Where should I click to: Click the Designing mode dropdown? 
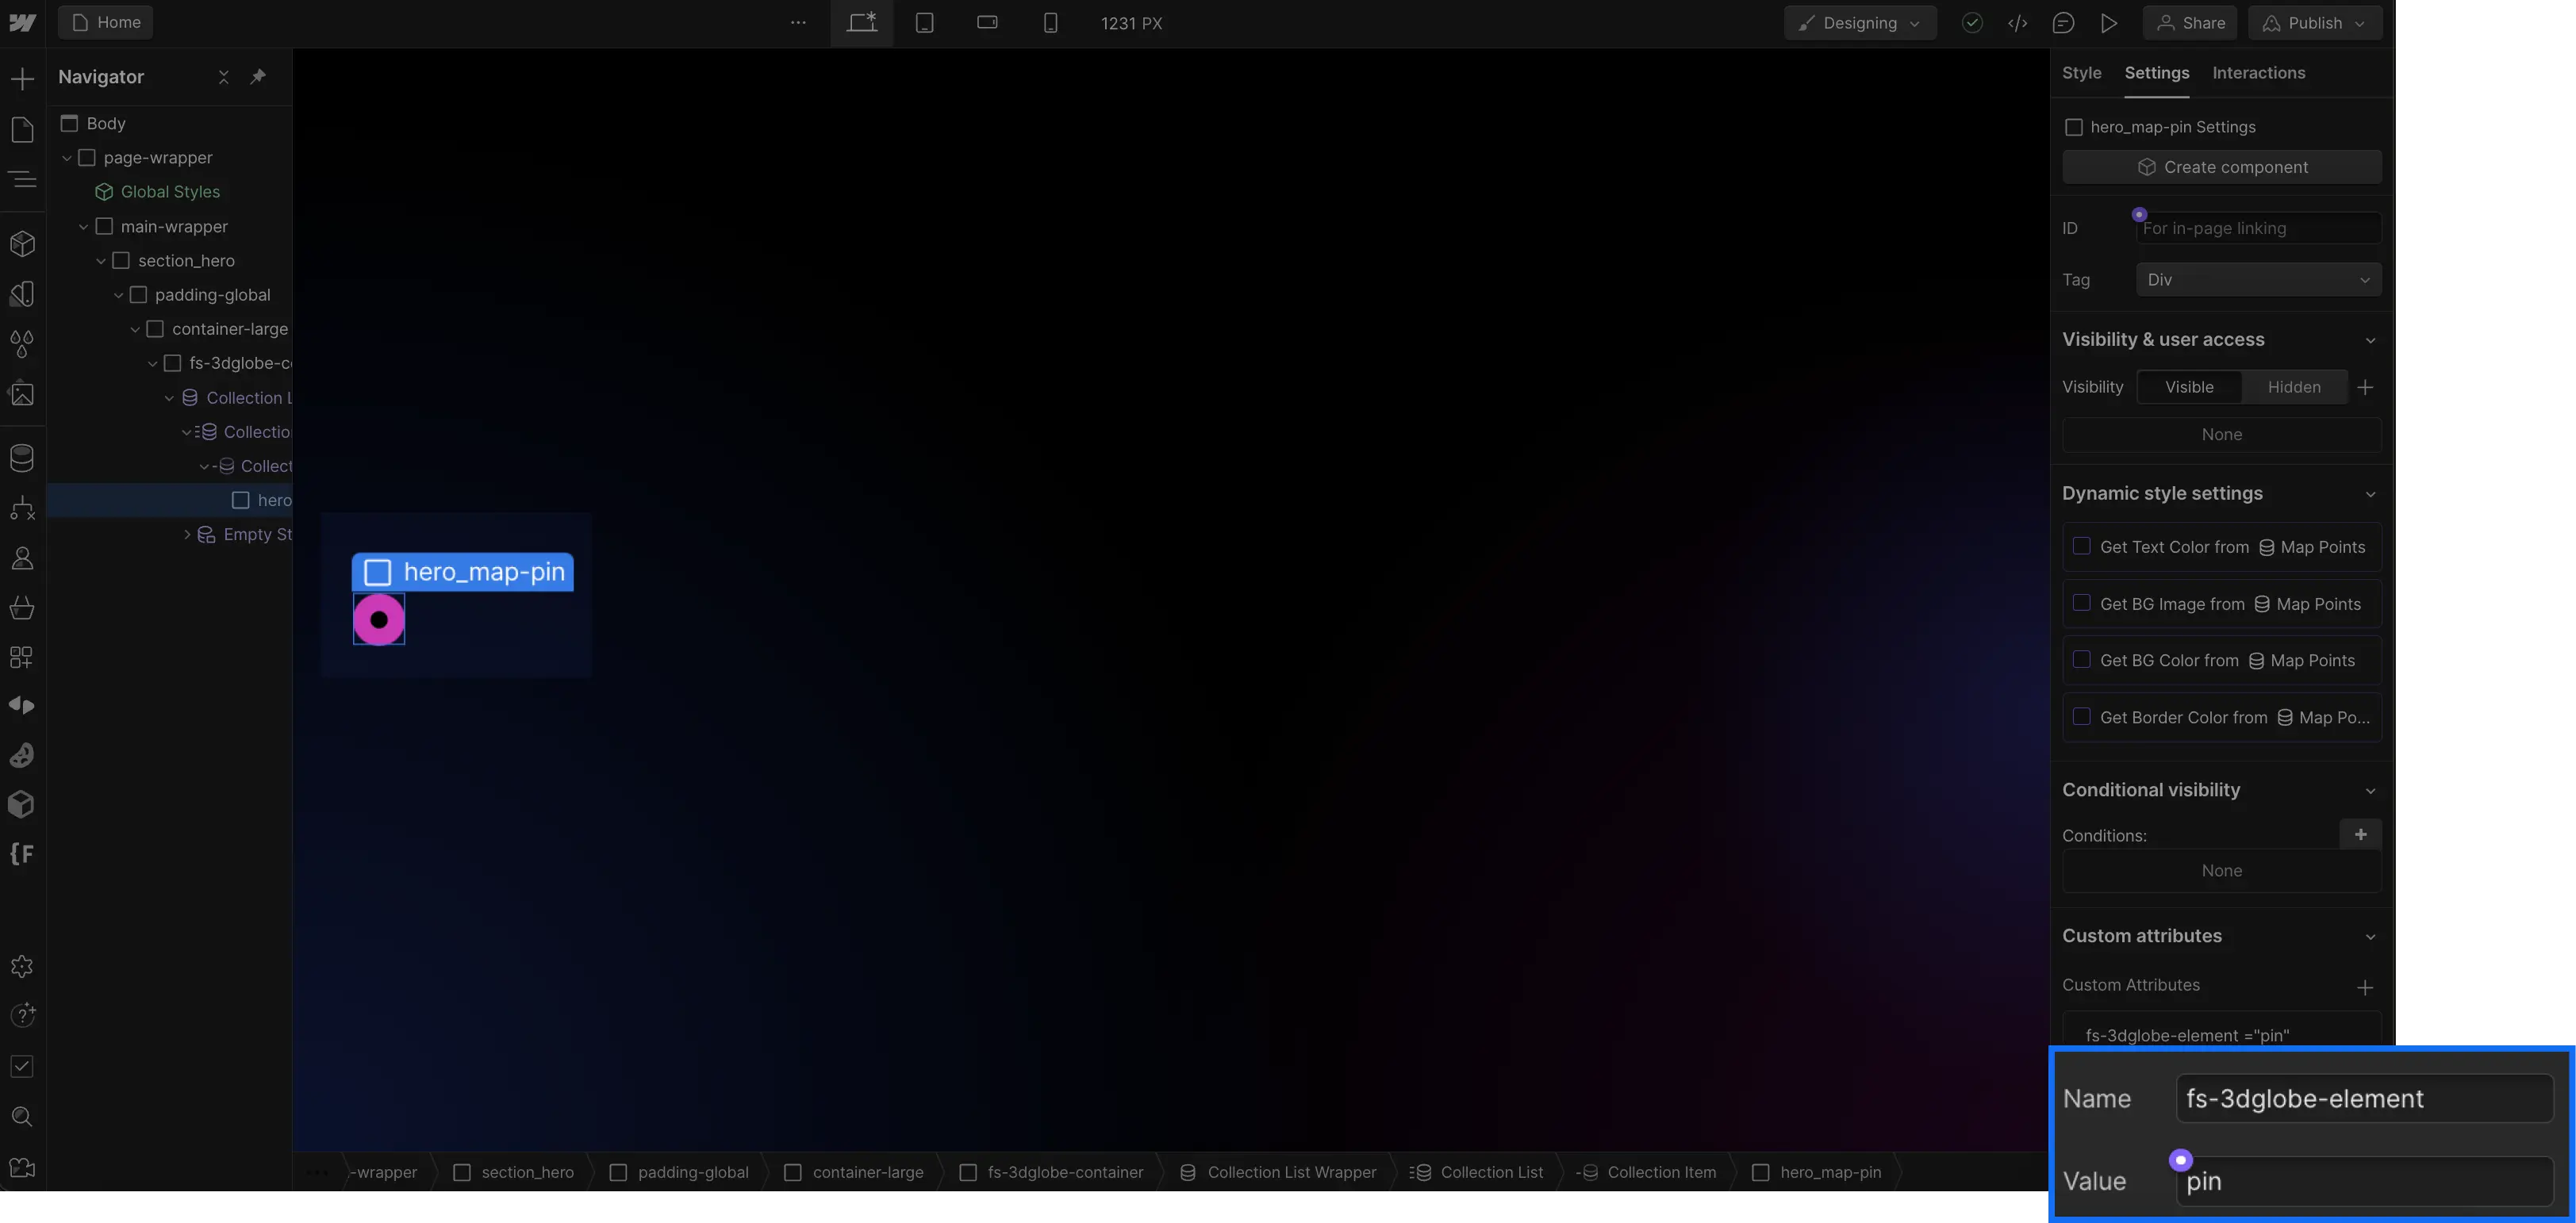1856,23
